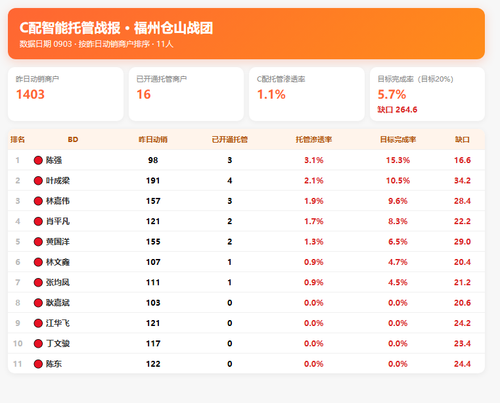This screenshot has width=500, height=403.
Task: Click the 10.5% completion rate
Action: point(398,181)
